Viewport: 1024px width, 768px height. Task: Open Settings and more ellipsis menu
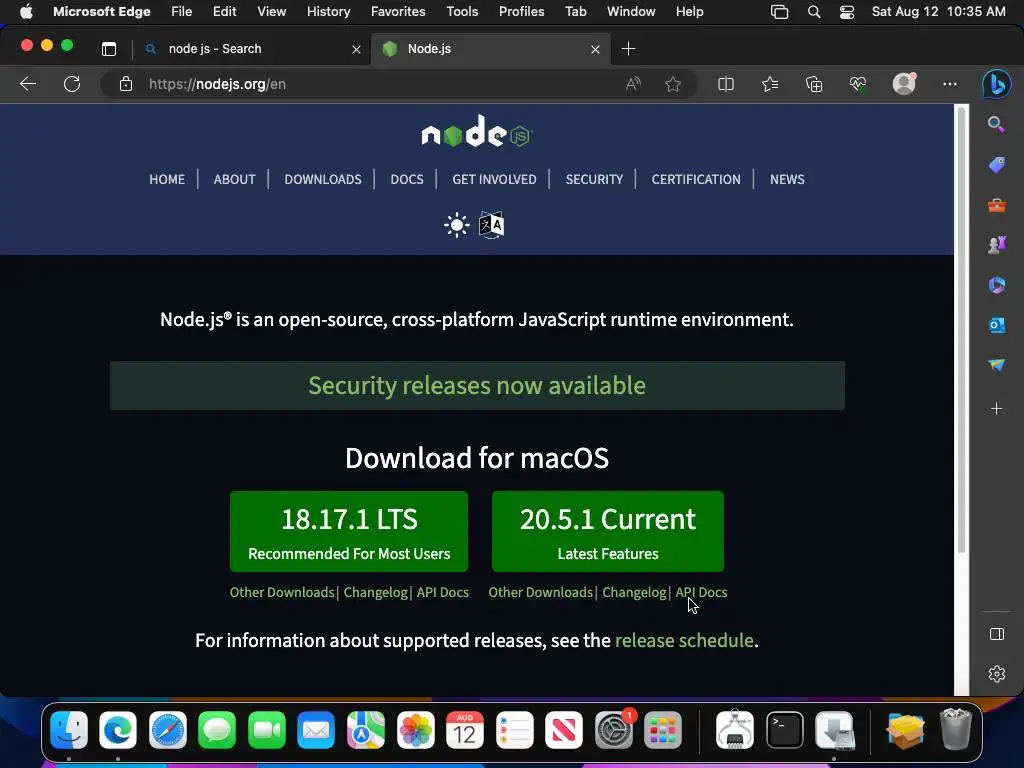950,84
